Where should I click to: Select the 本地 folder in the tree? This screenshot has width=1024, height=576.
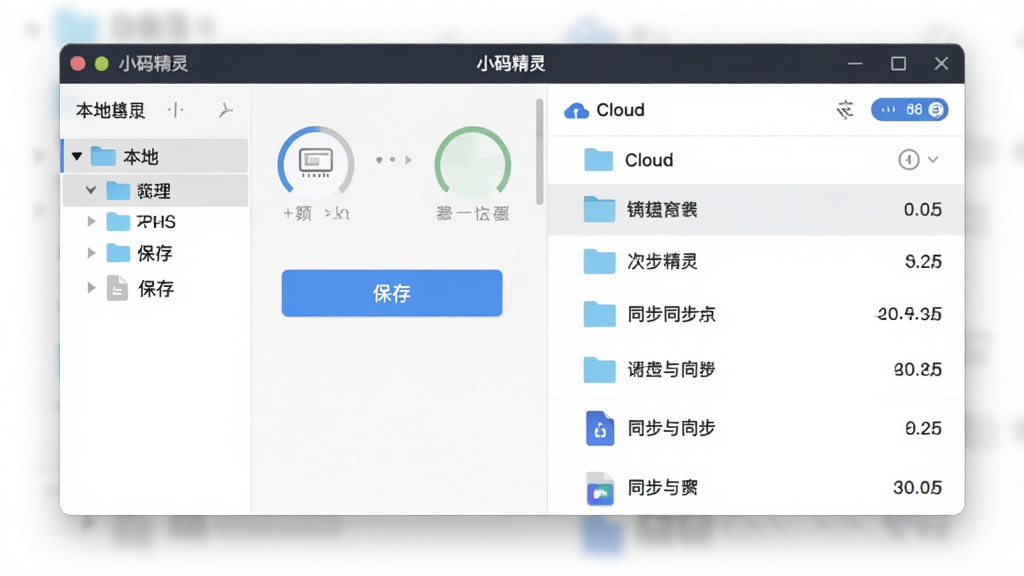pos(155,157)
